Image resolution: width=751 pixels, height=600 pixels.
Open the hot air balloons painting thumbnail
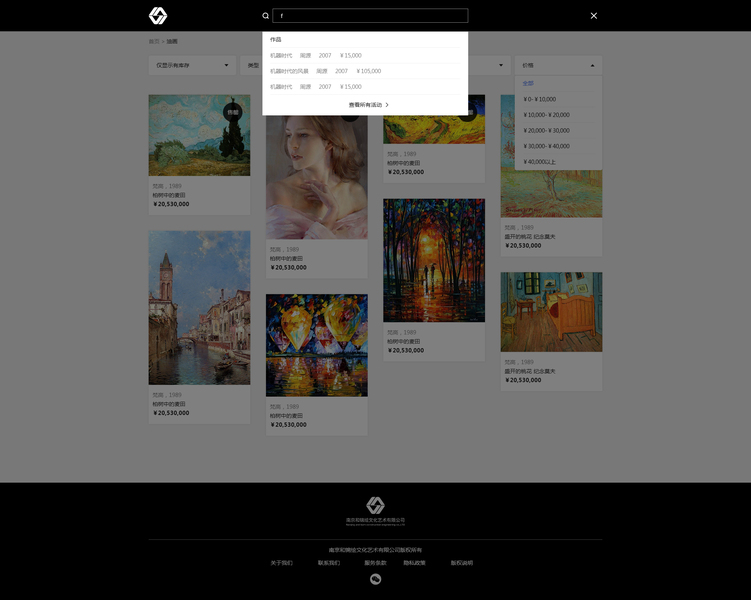tap(317, 345)
